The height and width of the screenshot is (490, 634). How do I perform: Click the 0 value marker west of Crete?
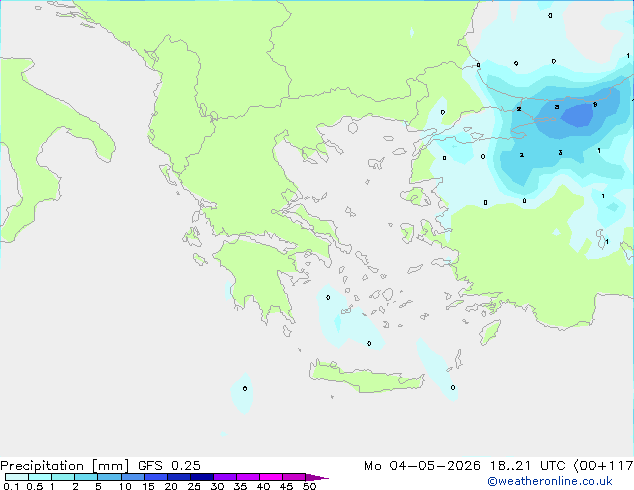coord(245,389)
